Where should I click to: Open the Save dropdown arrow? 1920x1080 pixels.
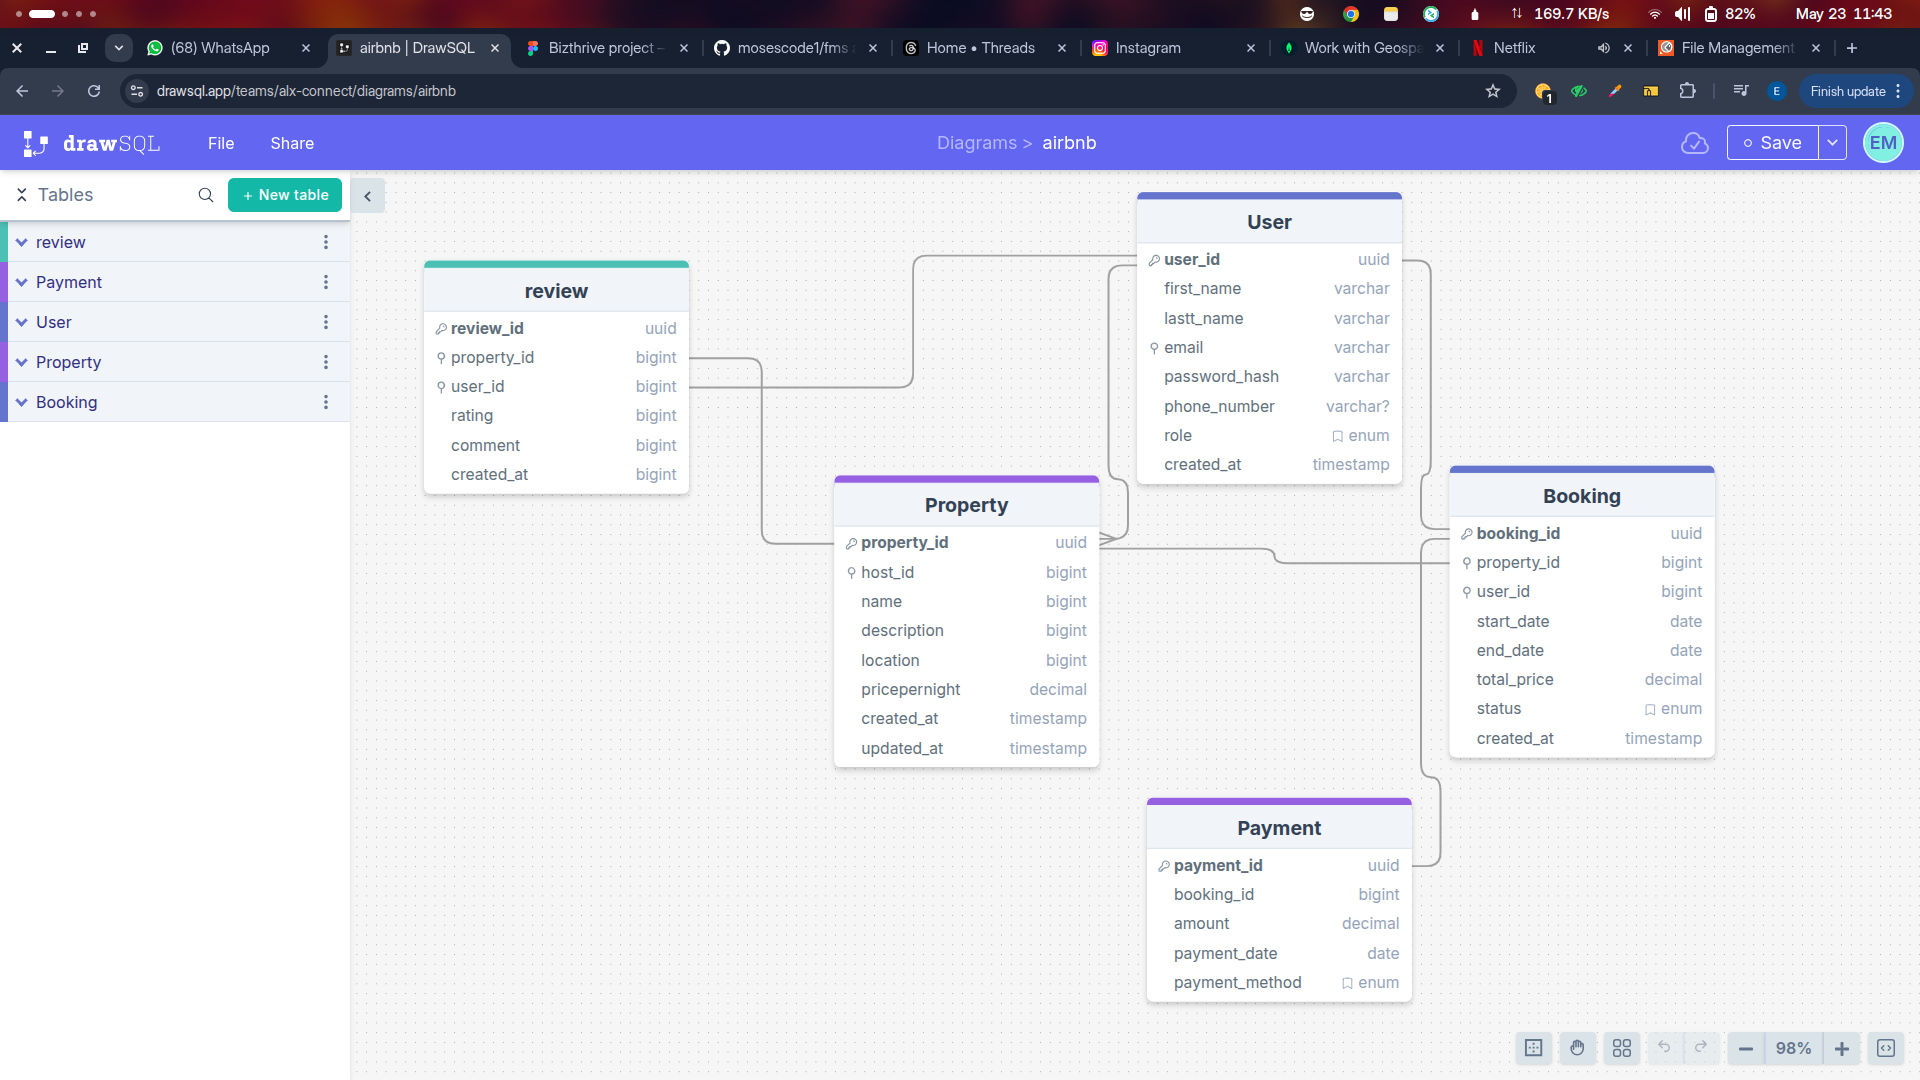pos(1833,142)
